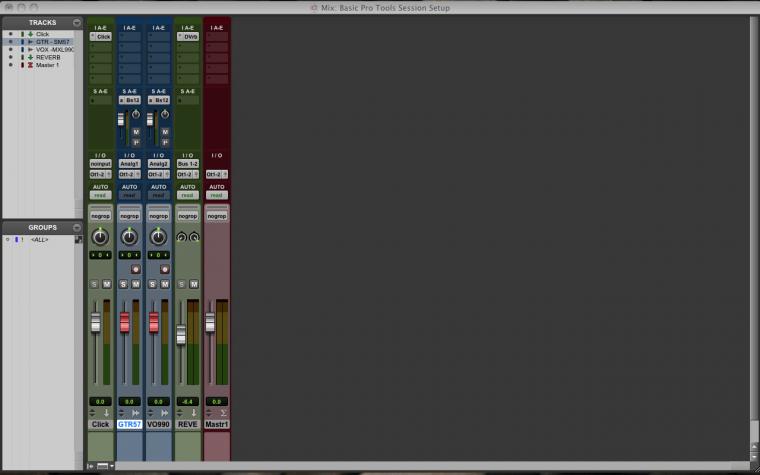760x475 pixels.
Task: Open the 'nogrop' group selector on Master 1 track
Action: (217, 216)
